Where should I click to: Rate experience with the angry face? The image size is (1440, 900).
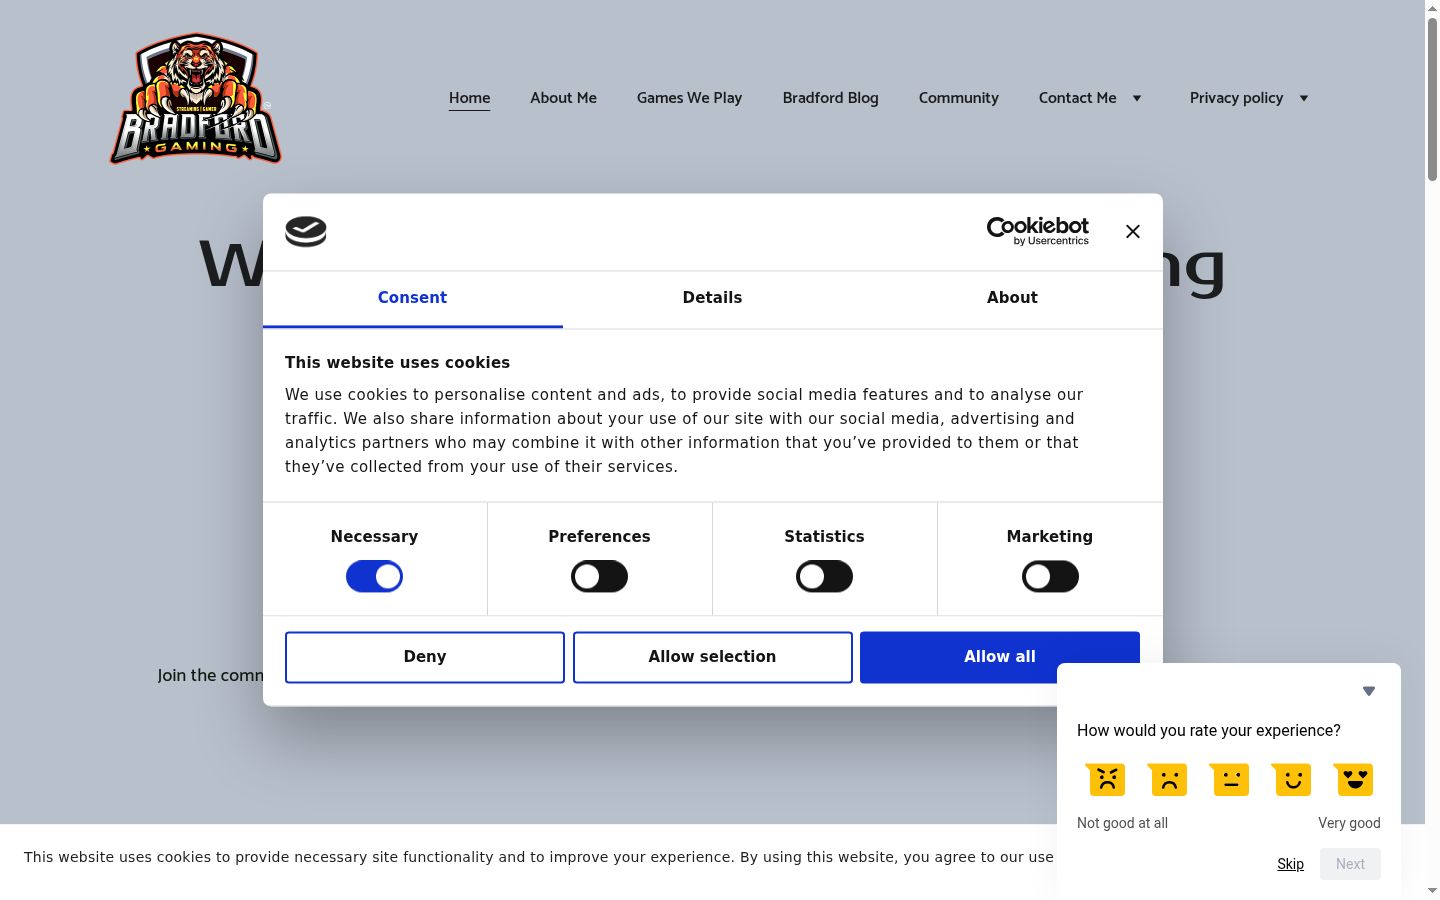click(1106, 779)
